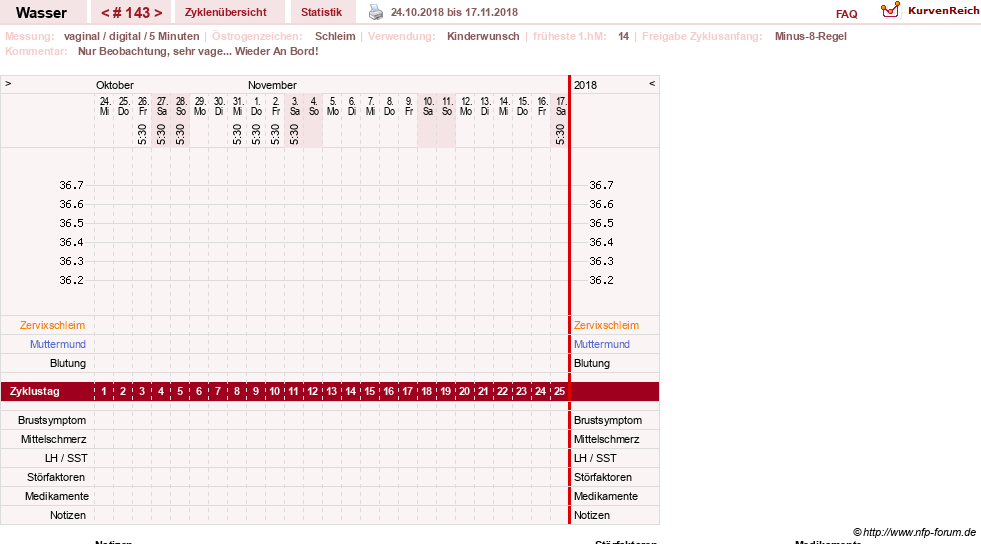
Task: Click the Oktober month header
Action: click(114, 85)
